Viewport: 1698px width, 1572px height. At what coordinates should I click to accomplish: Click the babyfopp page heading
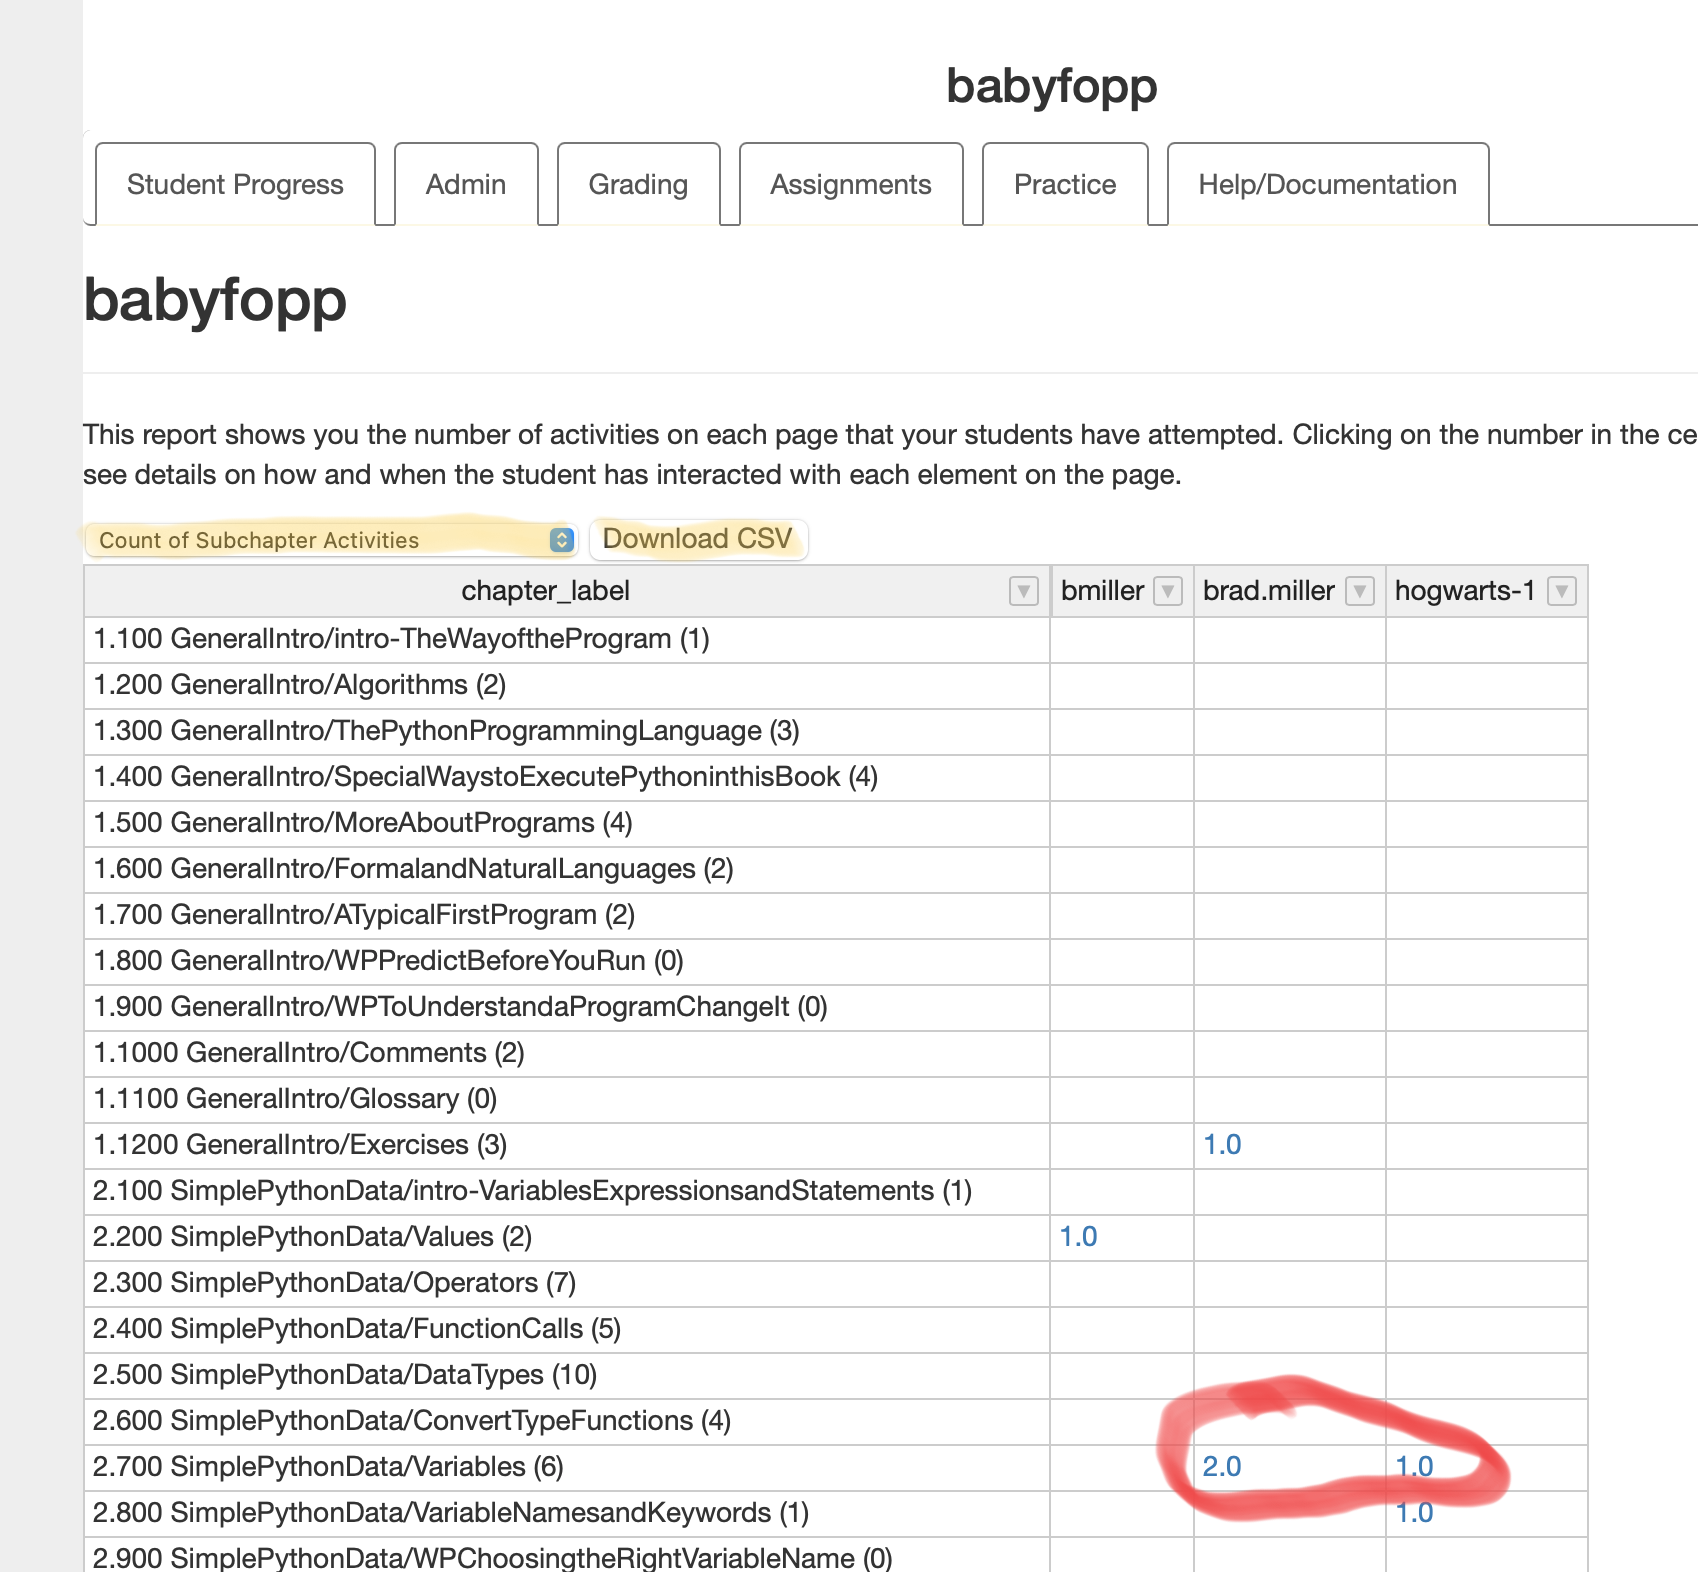tap(215, 300)
